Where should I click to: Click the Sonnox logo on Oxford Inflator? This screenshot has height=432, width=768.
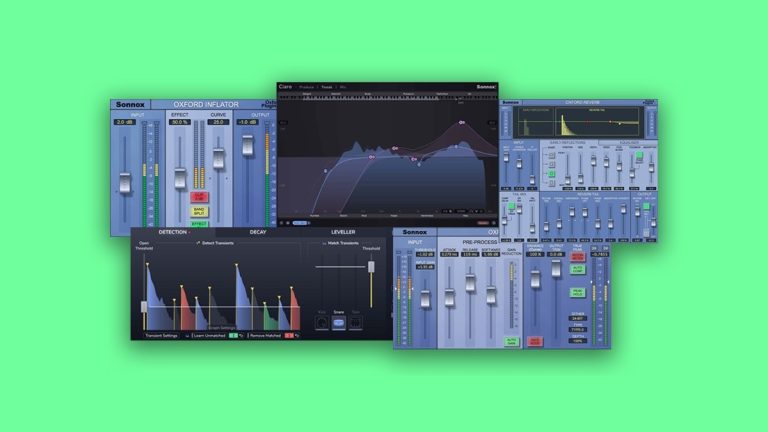point(130,104)
